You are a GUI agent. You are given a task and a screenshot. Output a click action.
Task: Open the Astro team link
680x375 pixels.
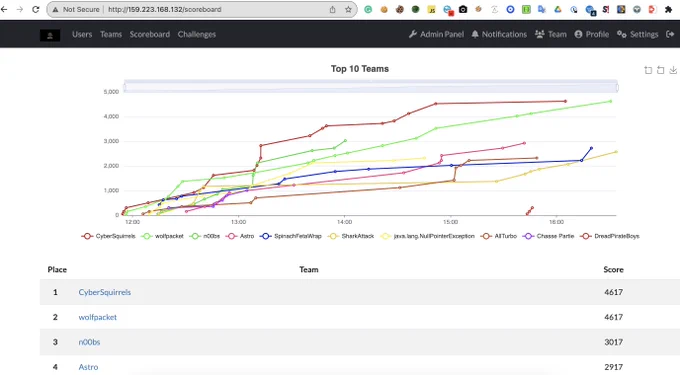[x=88, y=367]
